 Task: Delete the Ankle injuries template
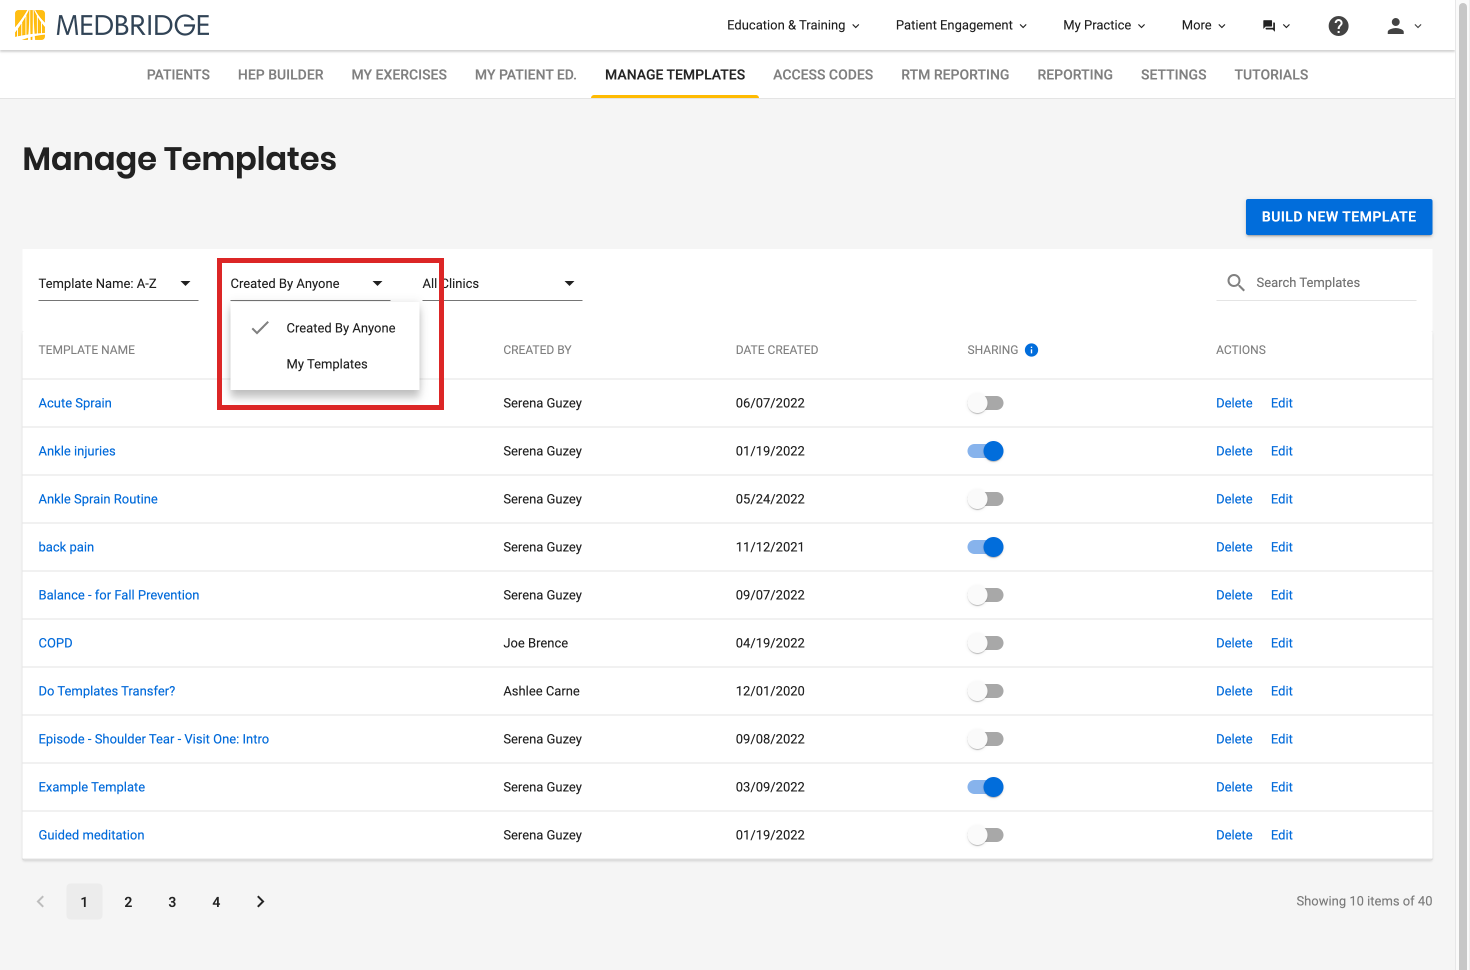(1234, 451)
